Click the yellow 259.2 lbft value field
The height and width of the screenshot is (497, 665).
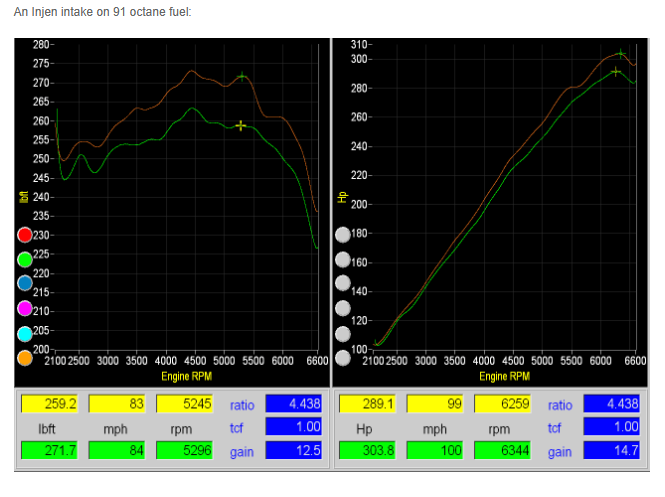click(x=49, y=405)
